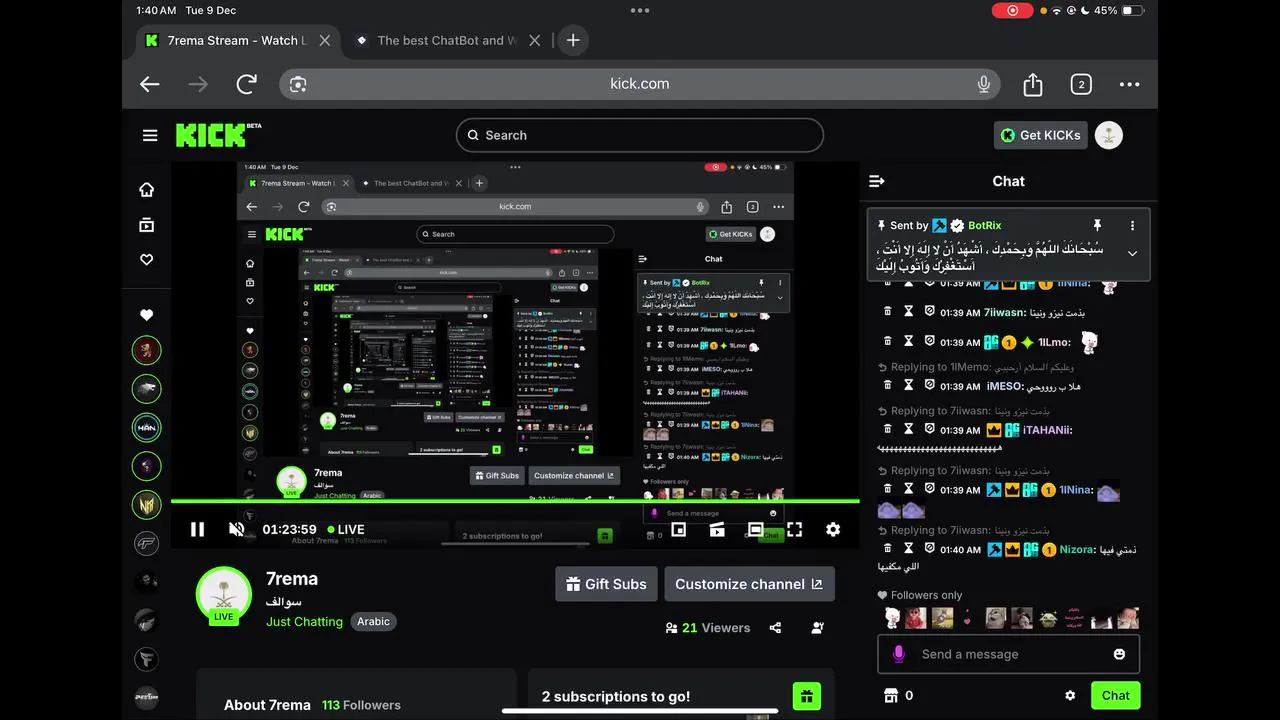This screenshot has width=1280, height=720.
Task: Close the 7rema Stream tab
Action: pyautogui.click(x=325, y=40)
